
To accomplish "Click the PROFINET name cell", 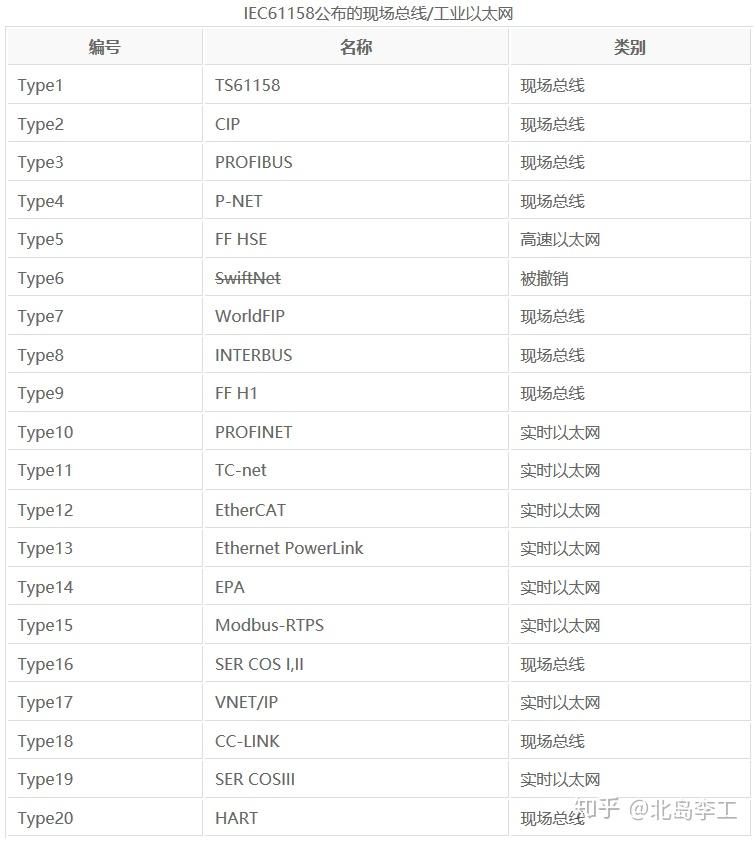I will click(253, 432).
